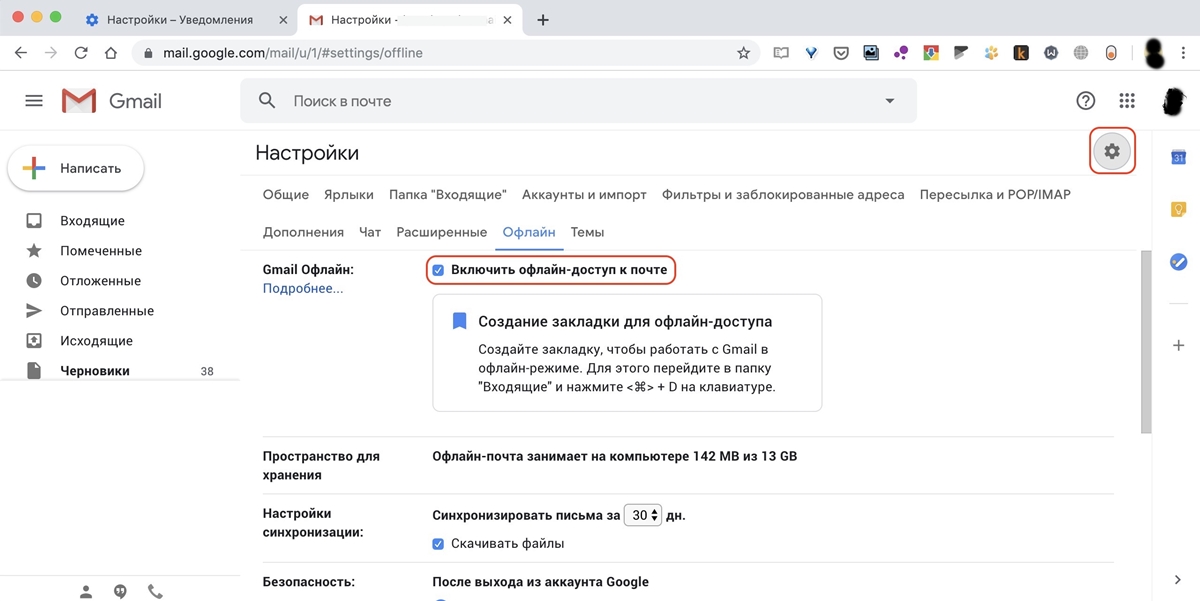
Task: Toggle the download attachments checkbox
Action: click(438, 544)
